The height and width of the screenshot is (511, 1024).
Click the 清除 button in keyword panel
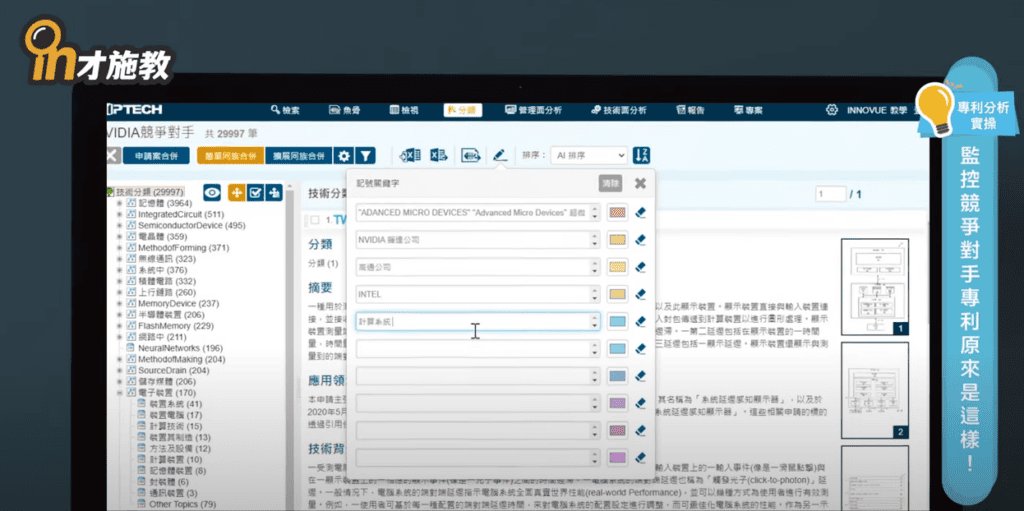pos(609,183)
